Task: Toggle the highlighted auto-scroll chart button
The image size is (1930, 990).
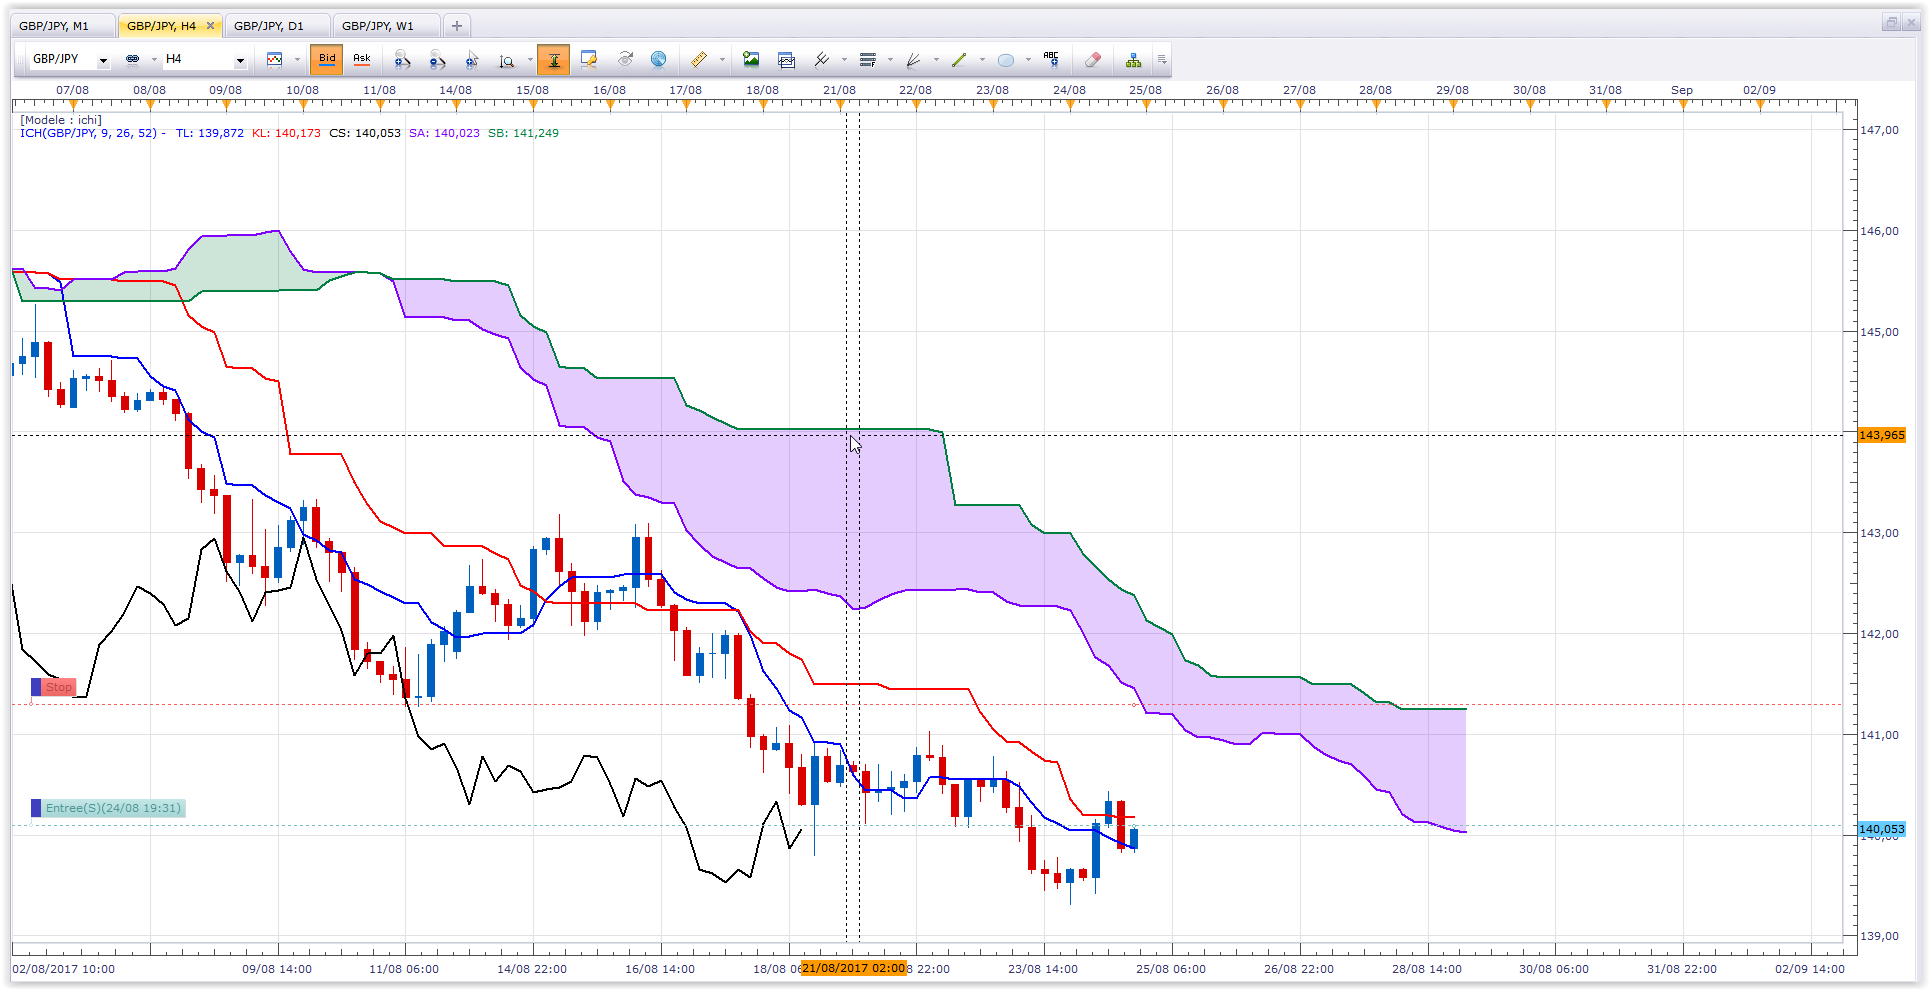Action: [553, 60]
